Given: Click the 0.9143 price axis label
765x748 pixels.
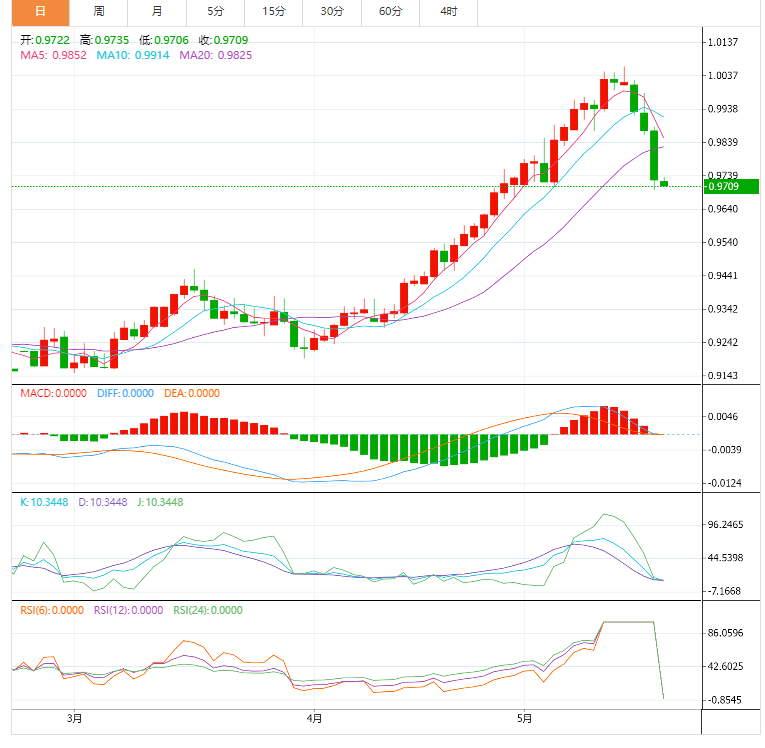Looking at the screenshot, I should click(x=723, y=376).
